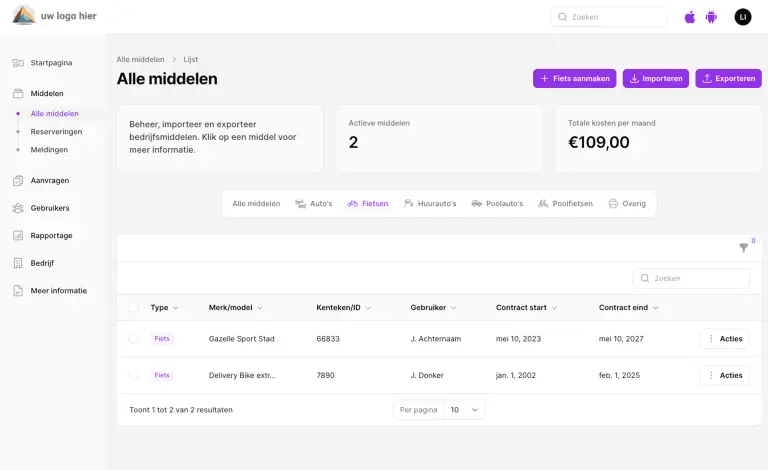768x470 pixels.
Task: Open the filter funnel icon
Action: coord(743,248)
